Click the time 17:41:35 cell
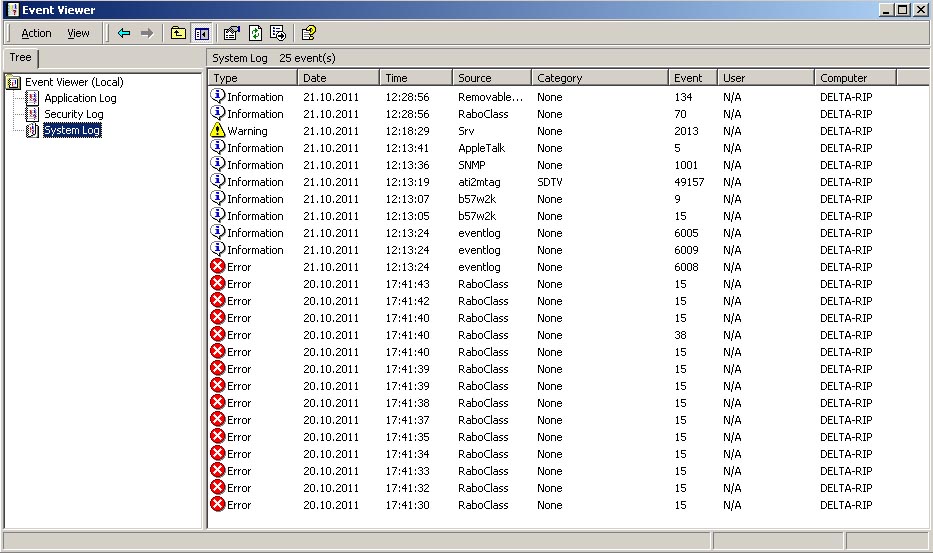933x553 pixels. 407,437
